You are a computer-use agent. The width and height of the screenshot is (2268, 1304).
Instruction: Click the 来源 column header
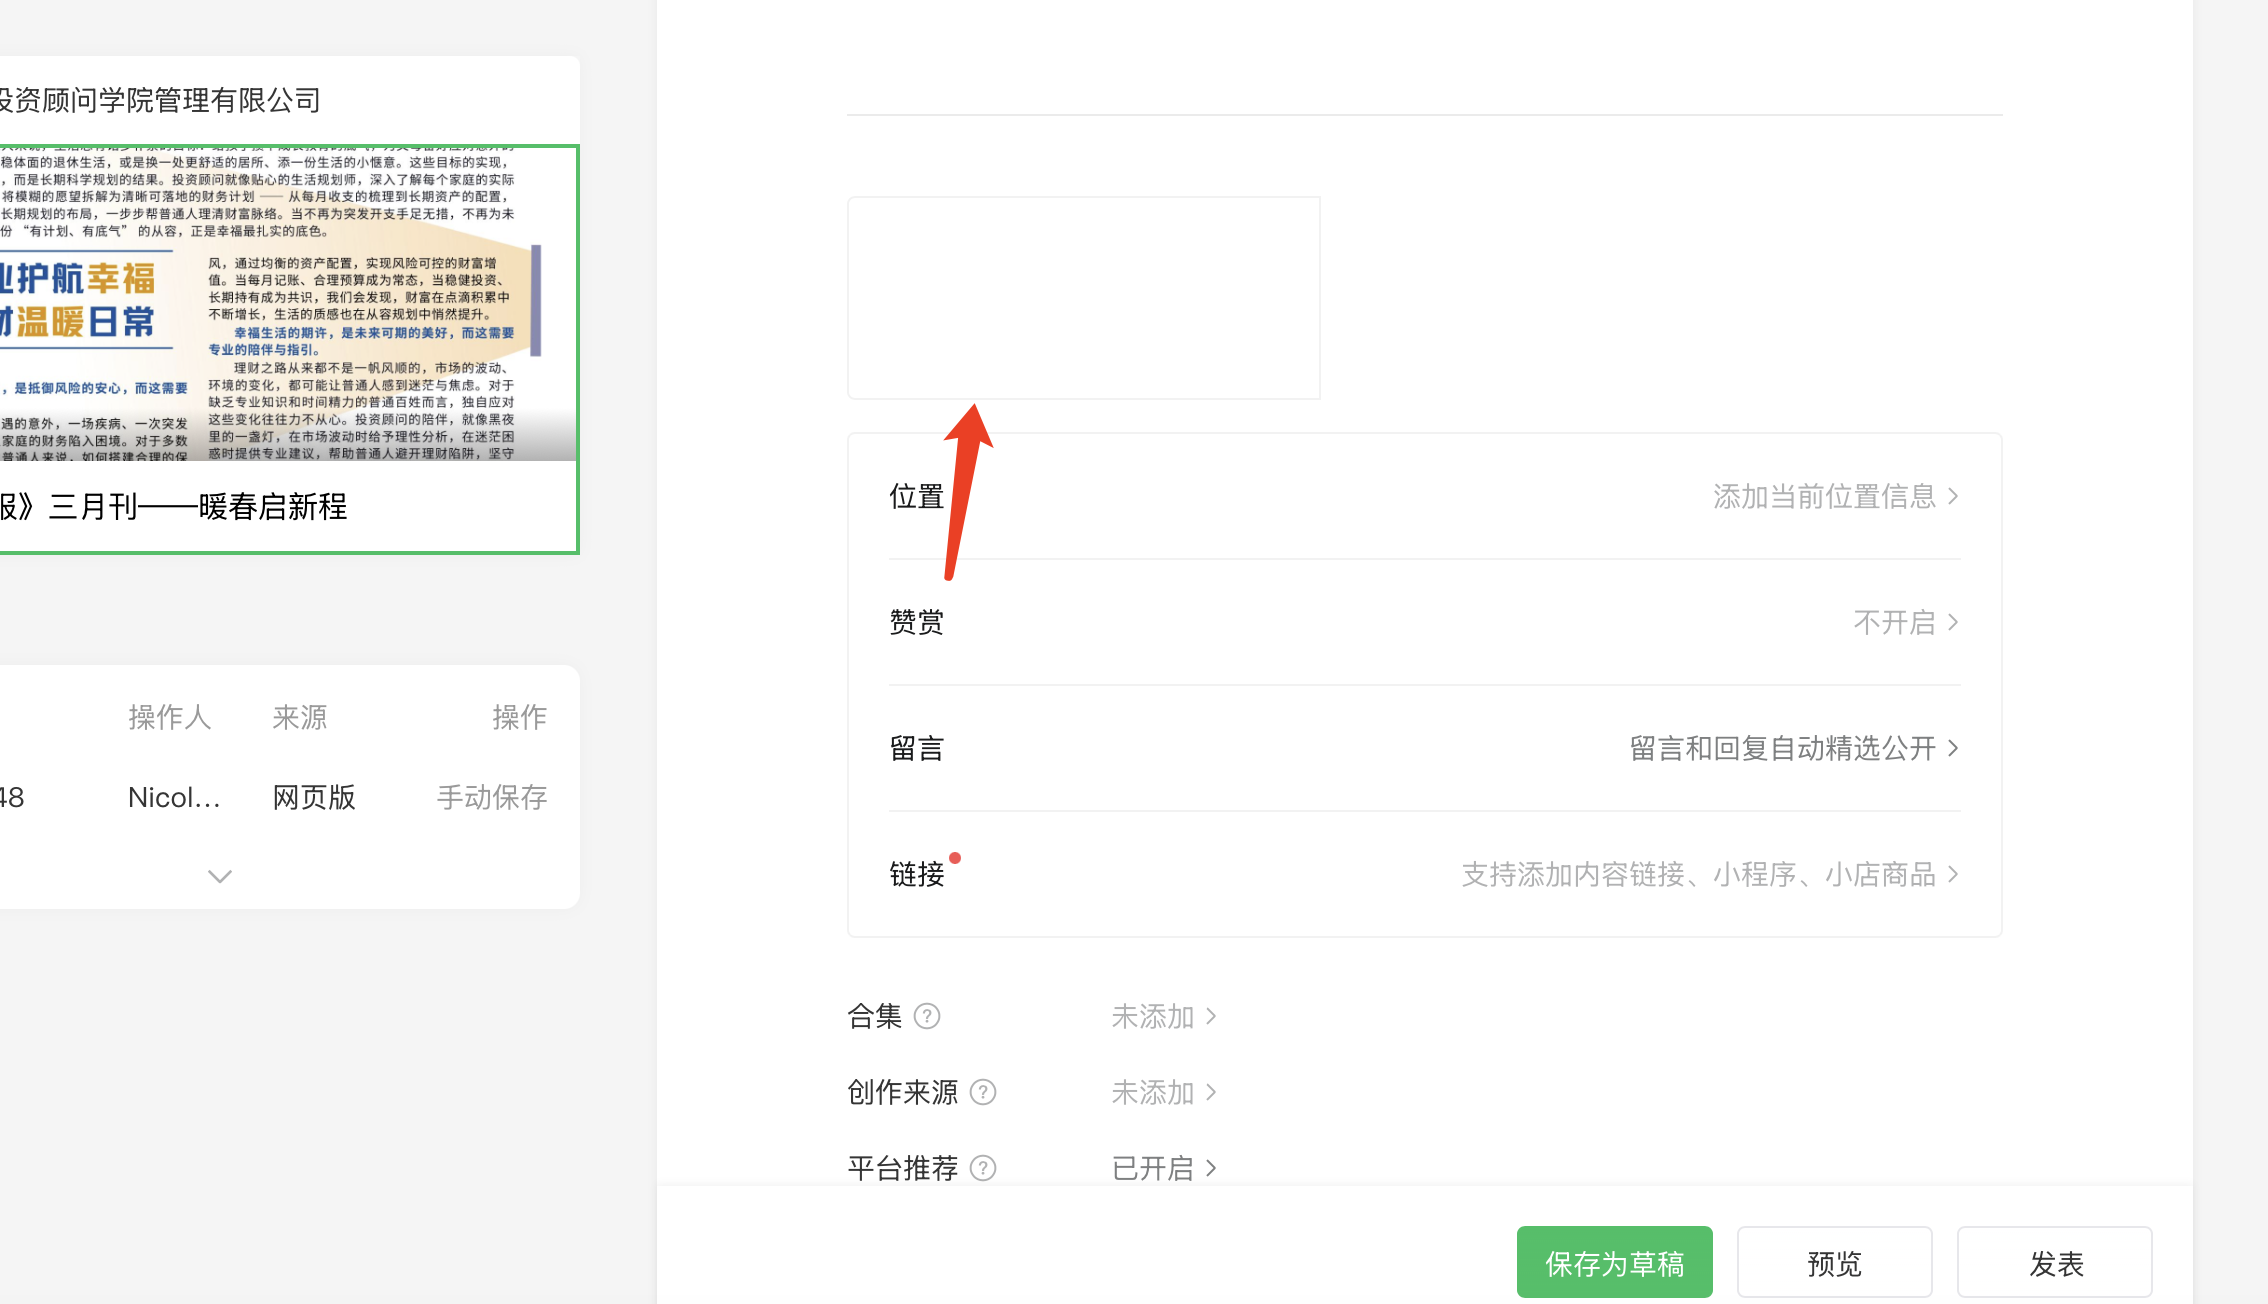[299, 717]
